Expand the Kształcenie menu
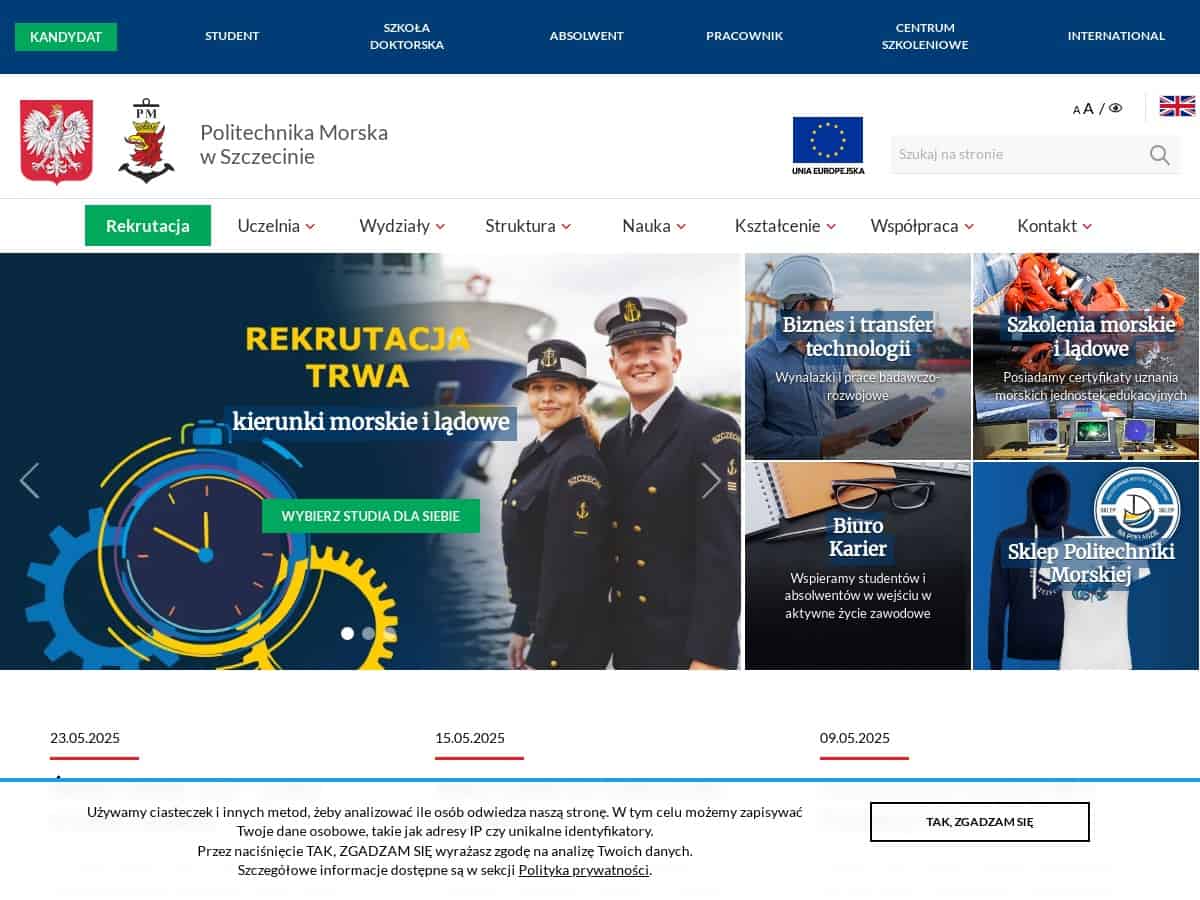The width and height of the screenshot is (1200, 900). pyautogui.click(x=785, y=226)
